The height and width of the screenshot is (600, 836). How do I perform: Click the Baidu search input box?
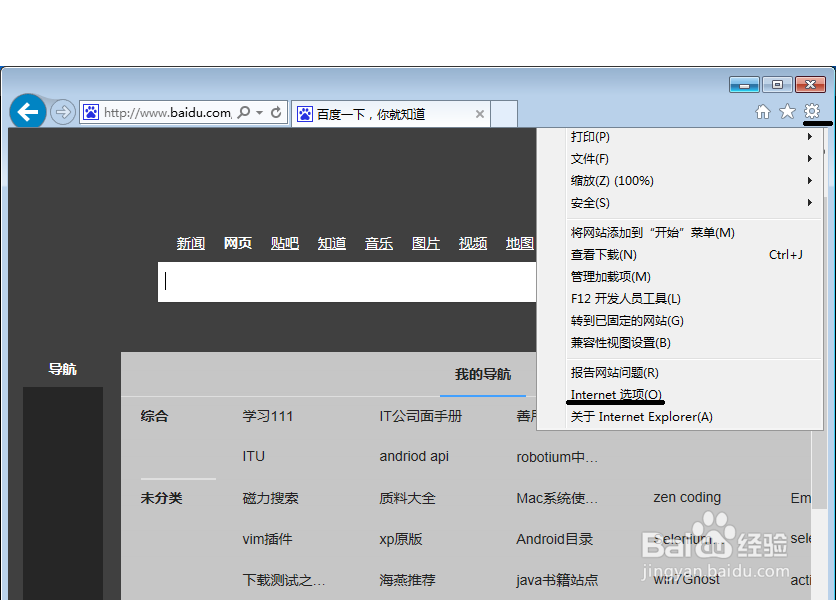coord(347,282)
